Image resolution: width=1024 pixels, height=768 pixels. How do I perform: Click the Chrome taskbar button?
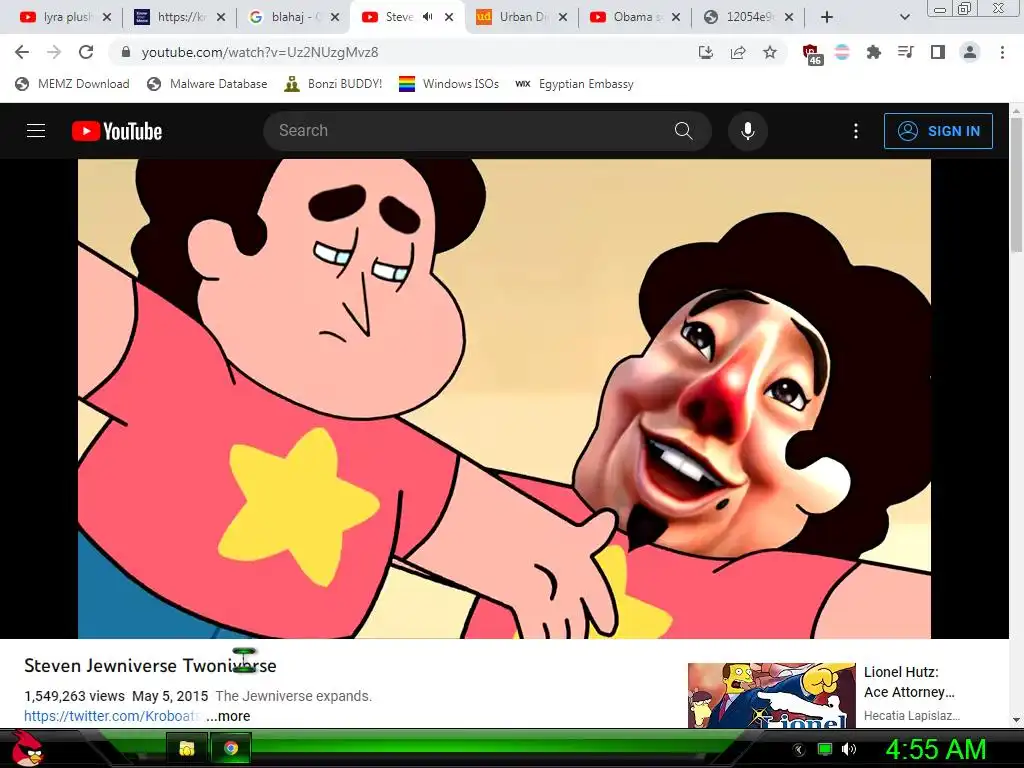tap(231, 748)
